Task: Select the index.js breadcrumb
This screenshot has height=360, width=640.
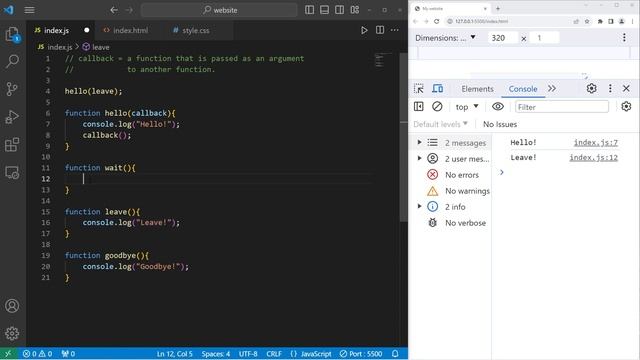Action: pos(55,47)
